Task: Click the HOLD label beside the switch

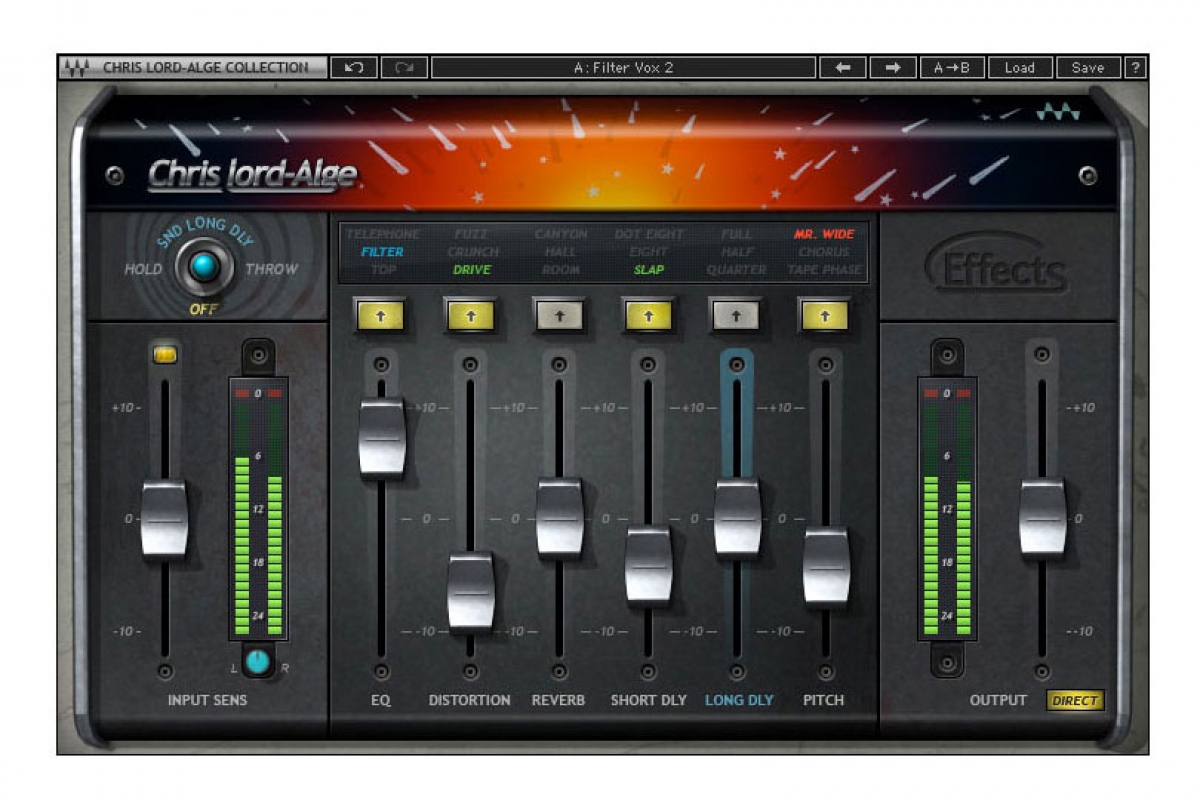Action: (x=143, y=269)
